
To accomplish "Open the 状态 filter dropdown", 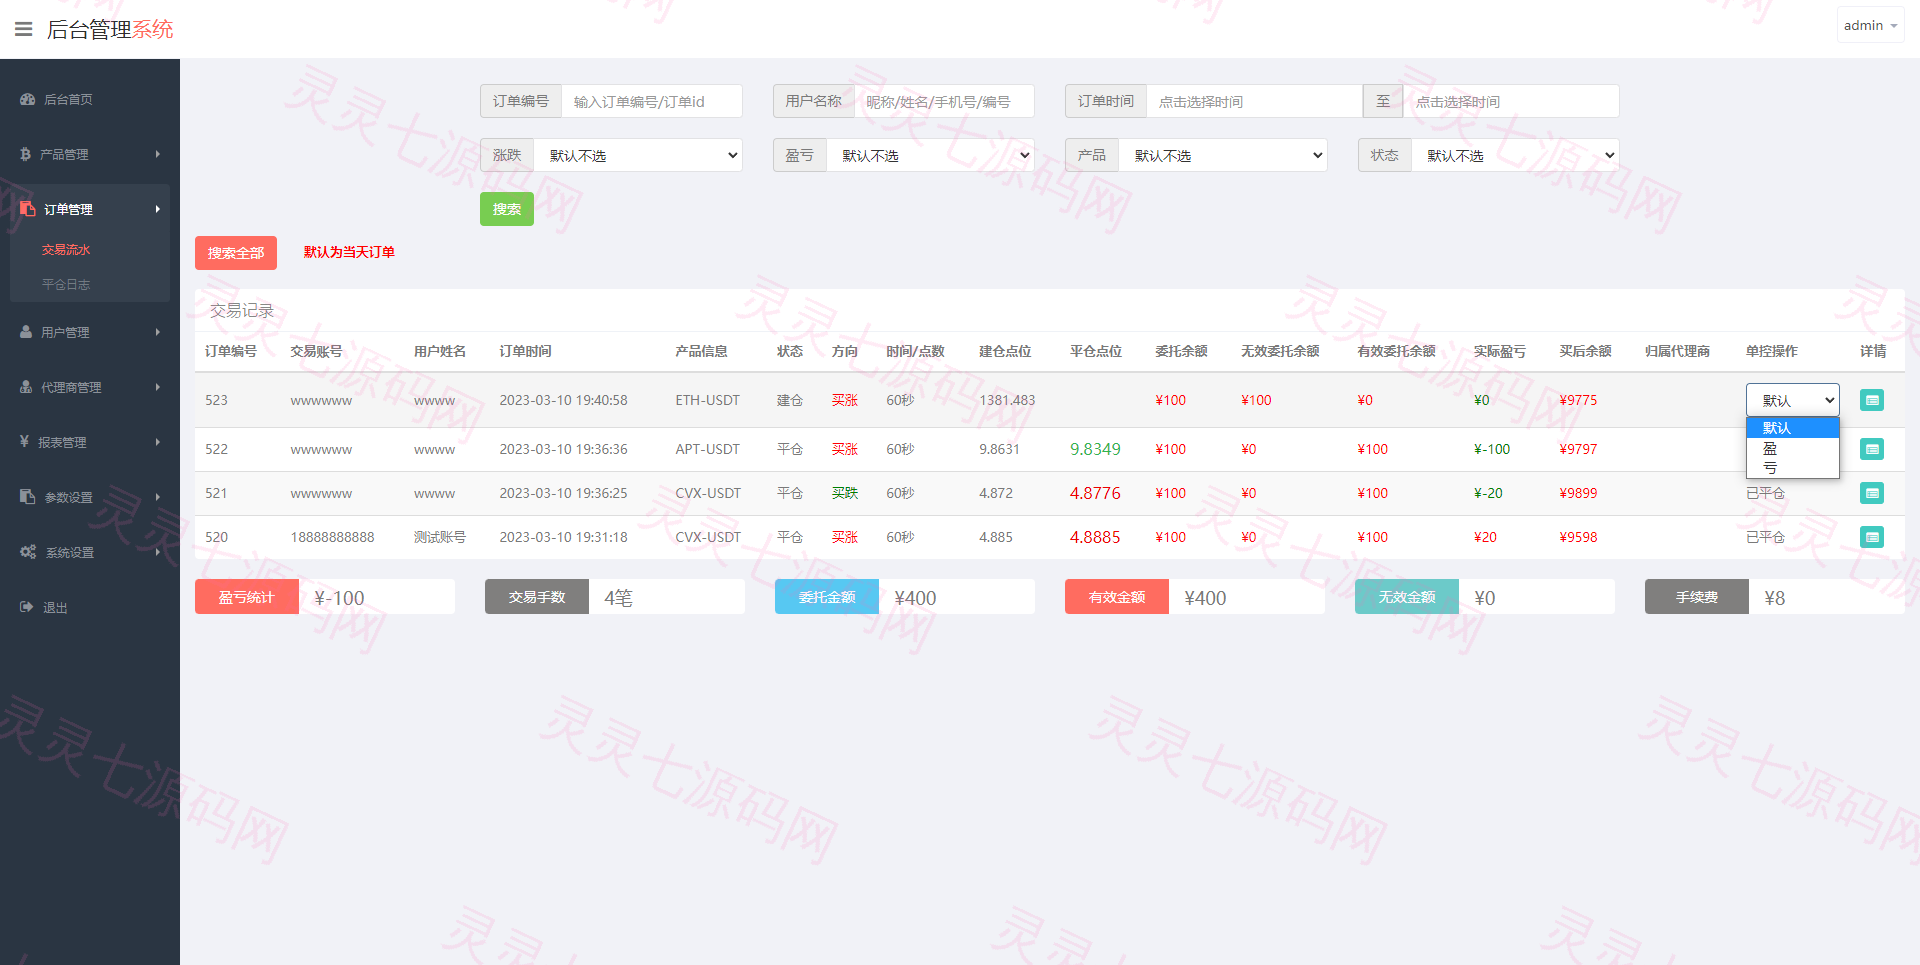I will tap(1515, 155).
